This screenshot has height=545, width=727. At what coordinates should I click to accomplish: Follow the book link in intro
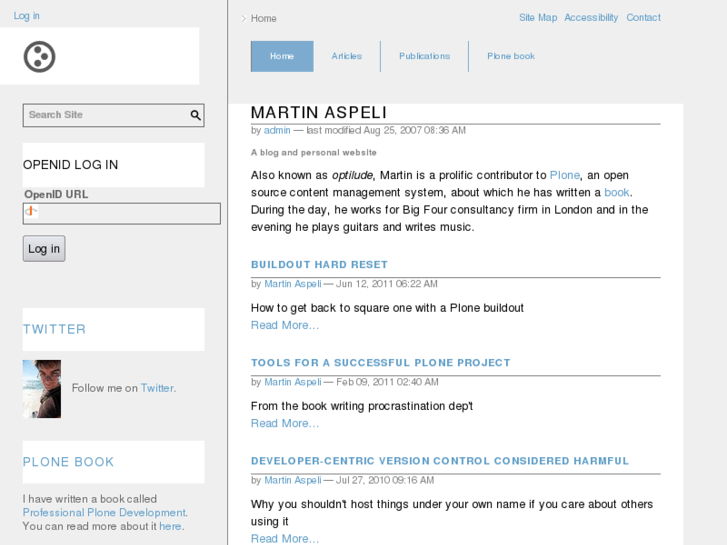coord(617,192)
